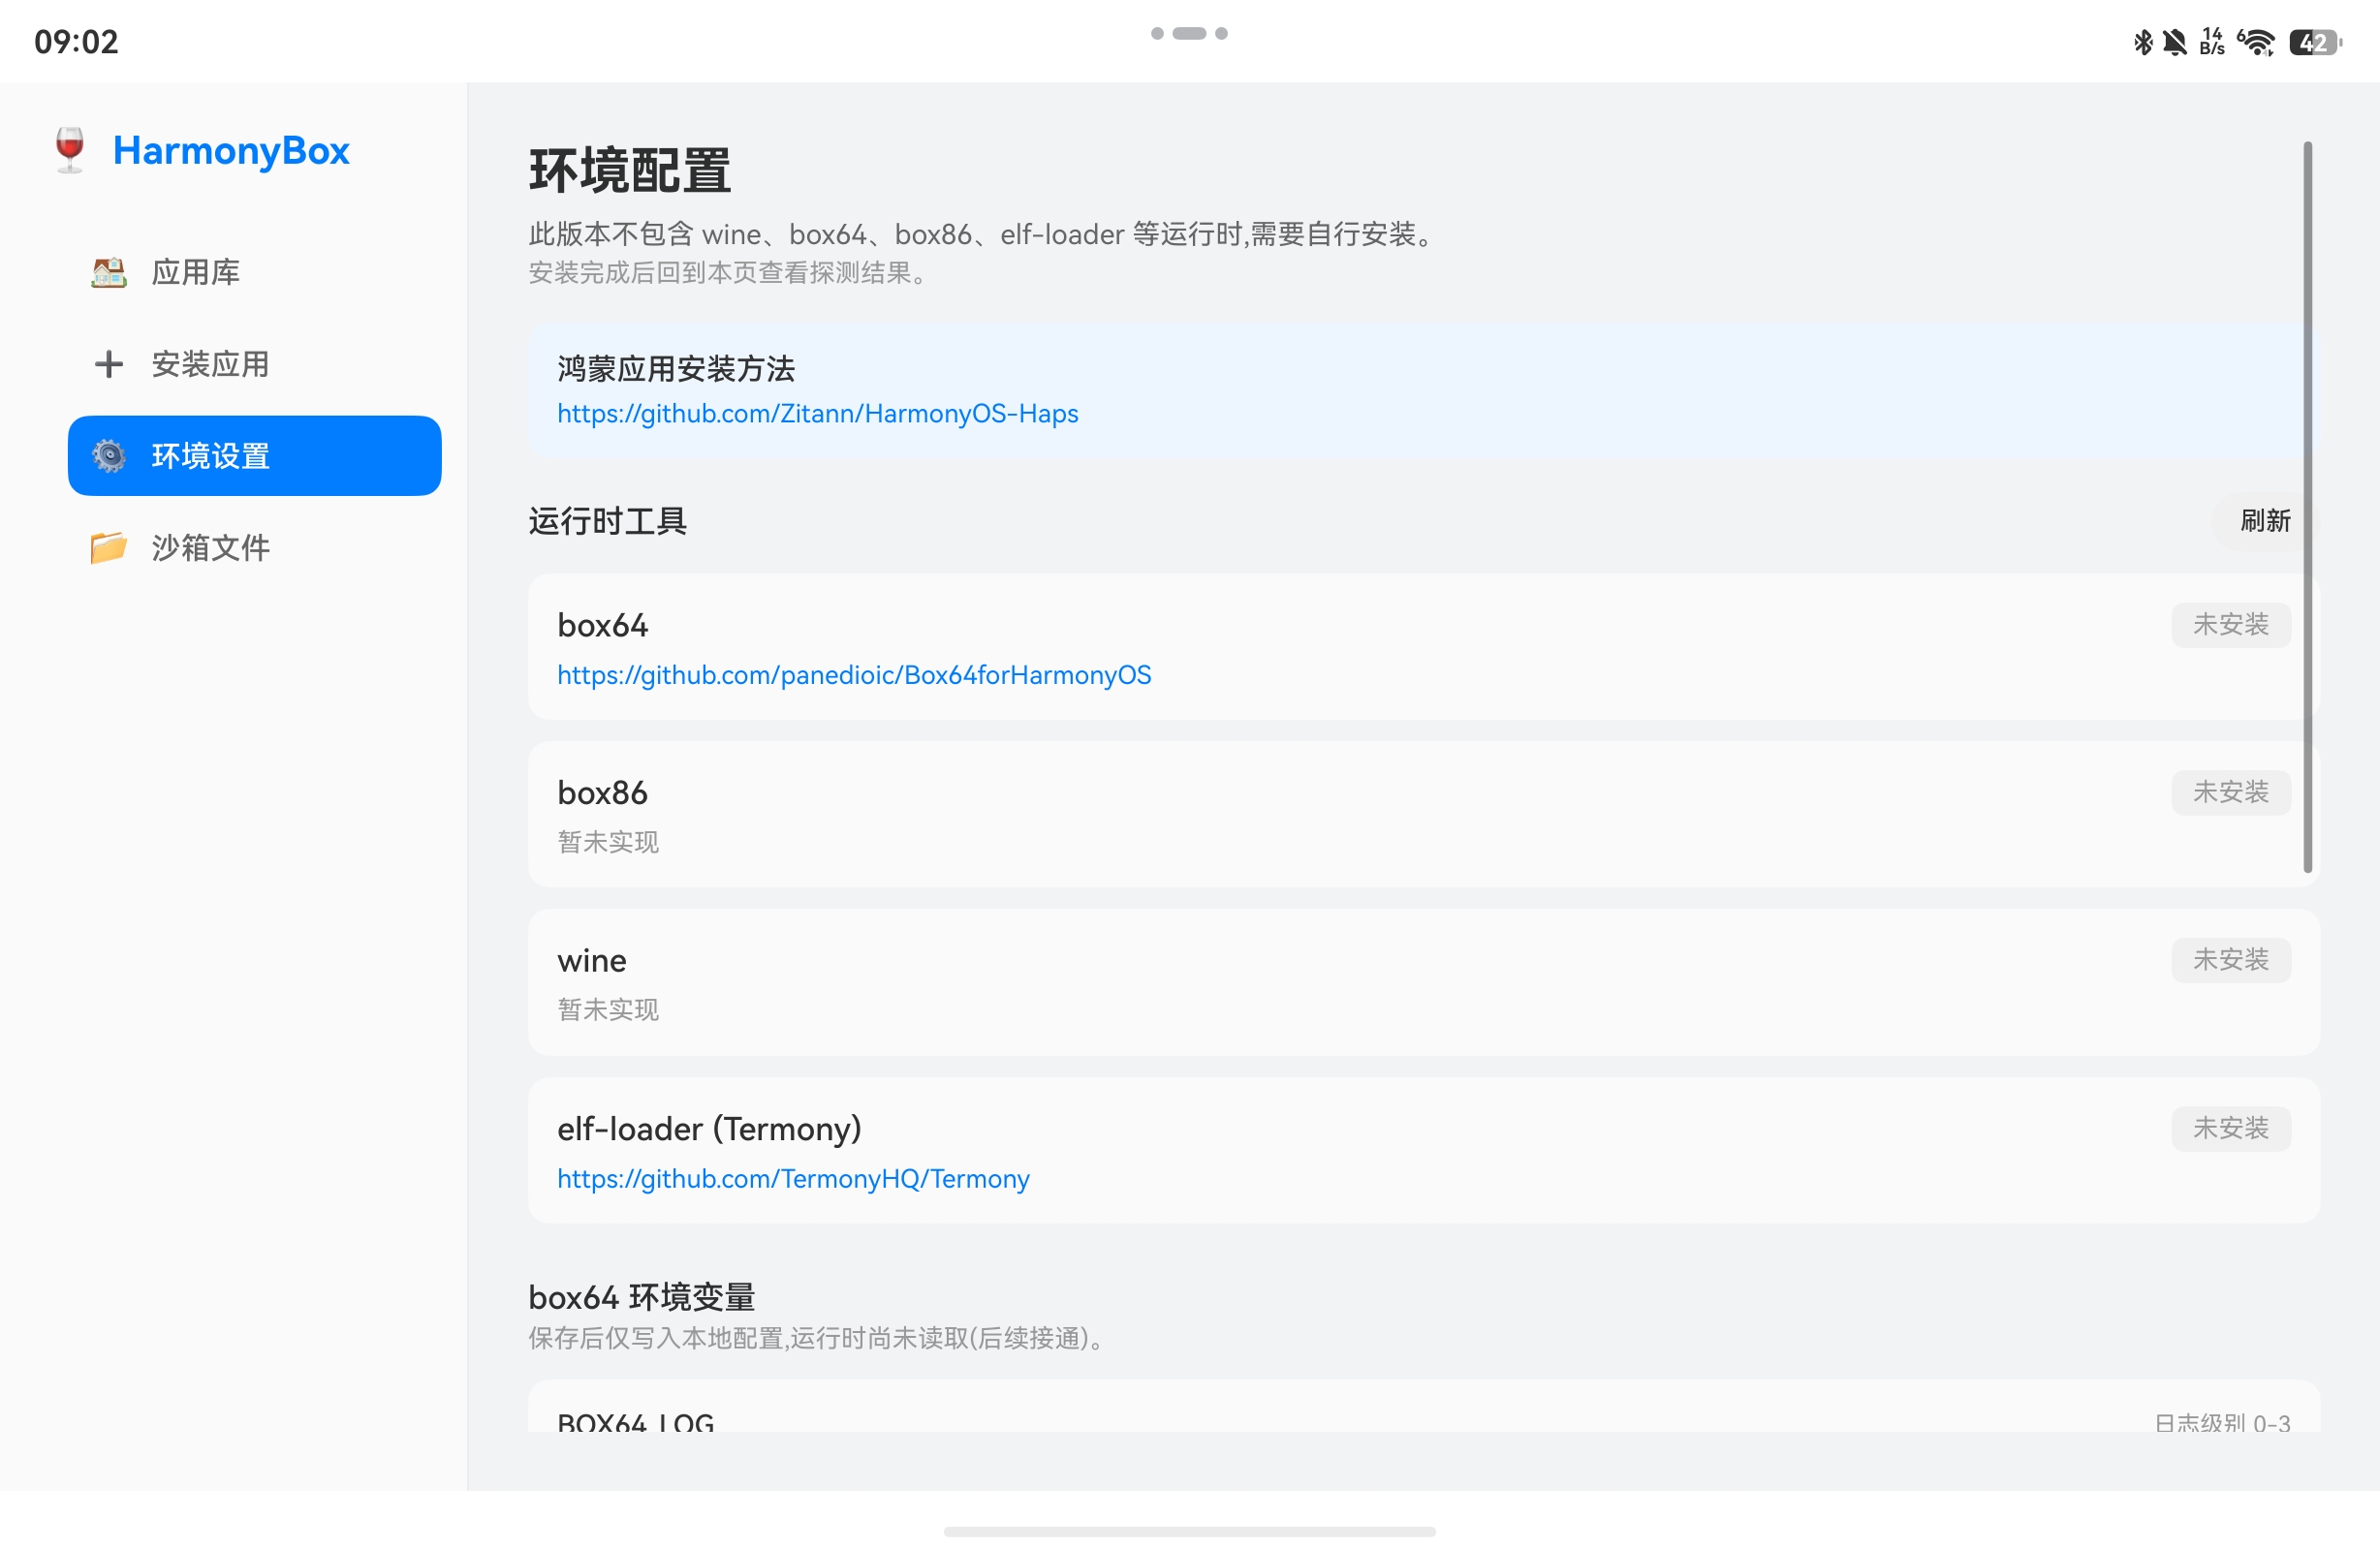Click the 运行时工具 section heading
The width and height of the screenshot is (2380, 1550).
[608, 521]
